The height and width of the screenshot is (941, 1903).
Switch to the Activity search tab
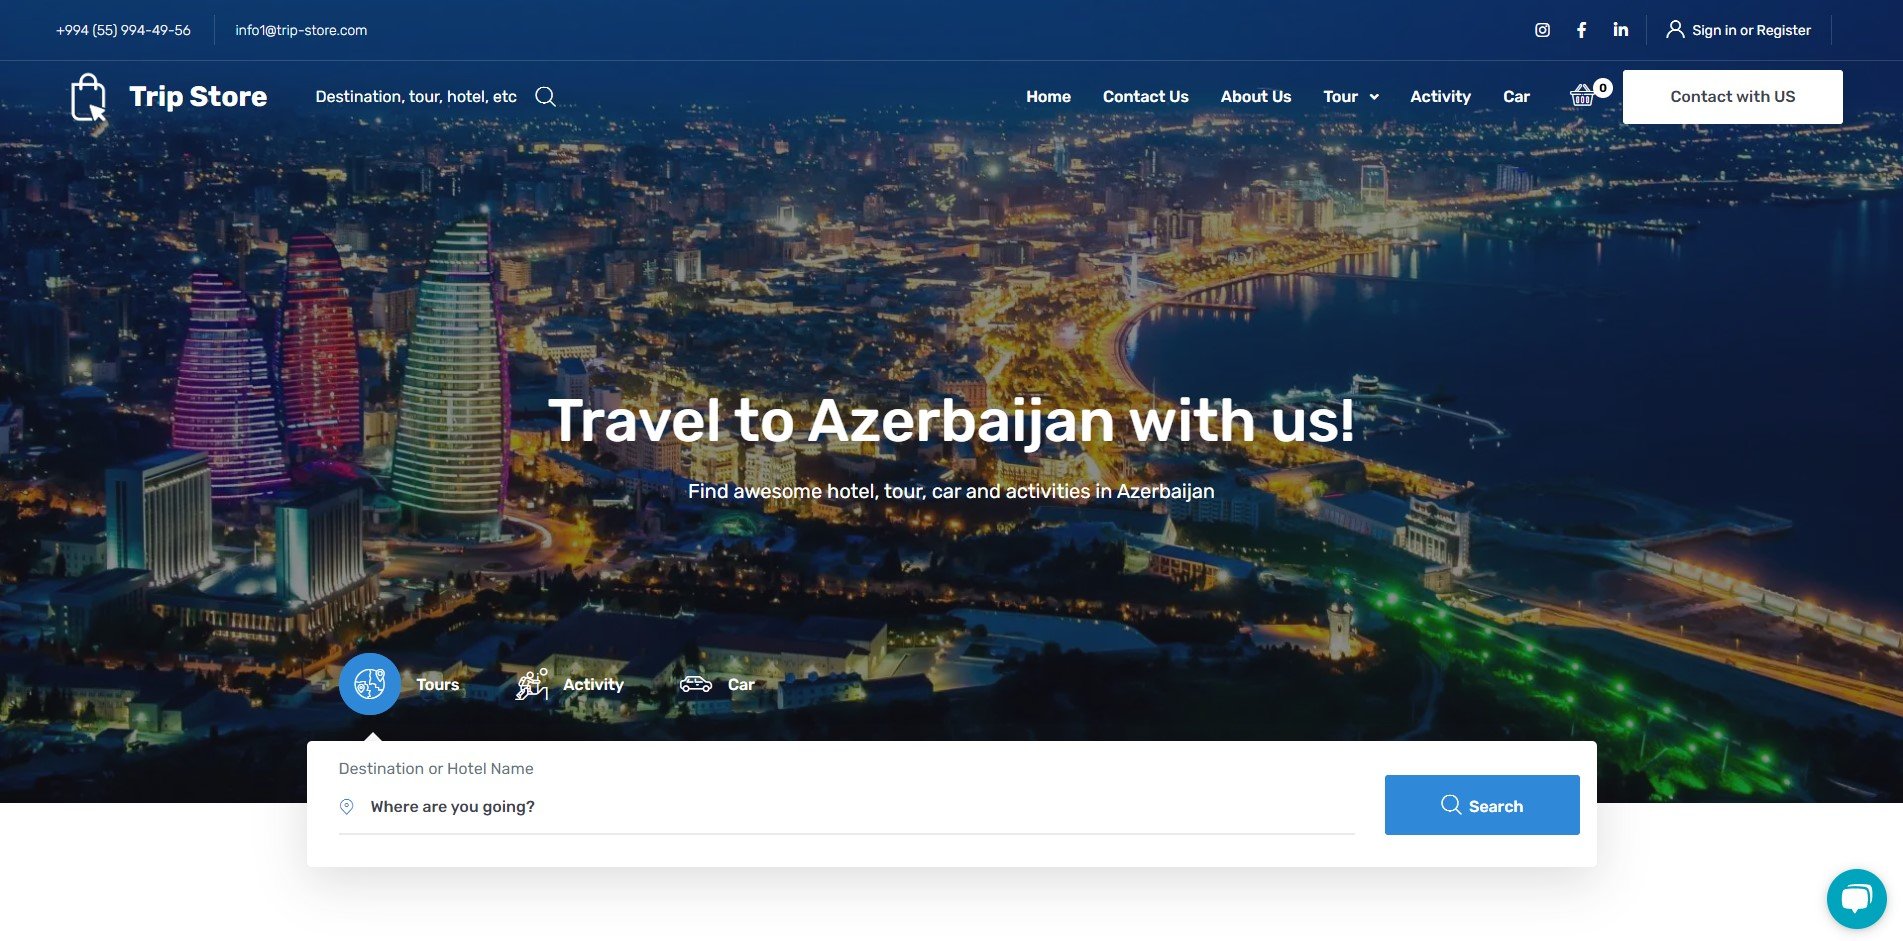pos(570,684)
